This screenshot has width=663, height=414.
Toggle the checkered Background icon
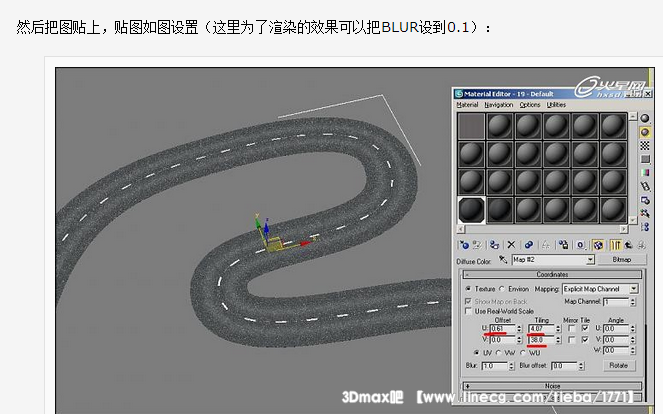(x=645, y=145)
